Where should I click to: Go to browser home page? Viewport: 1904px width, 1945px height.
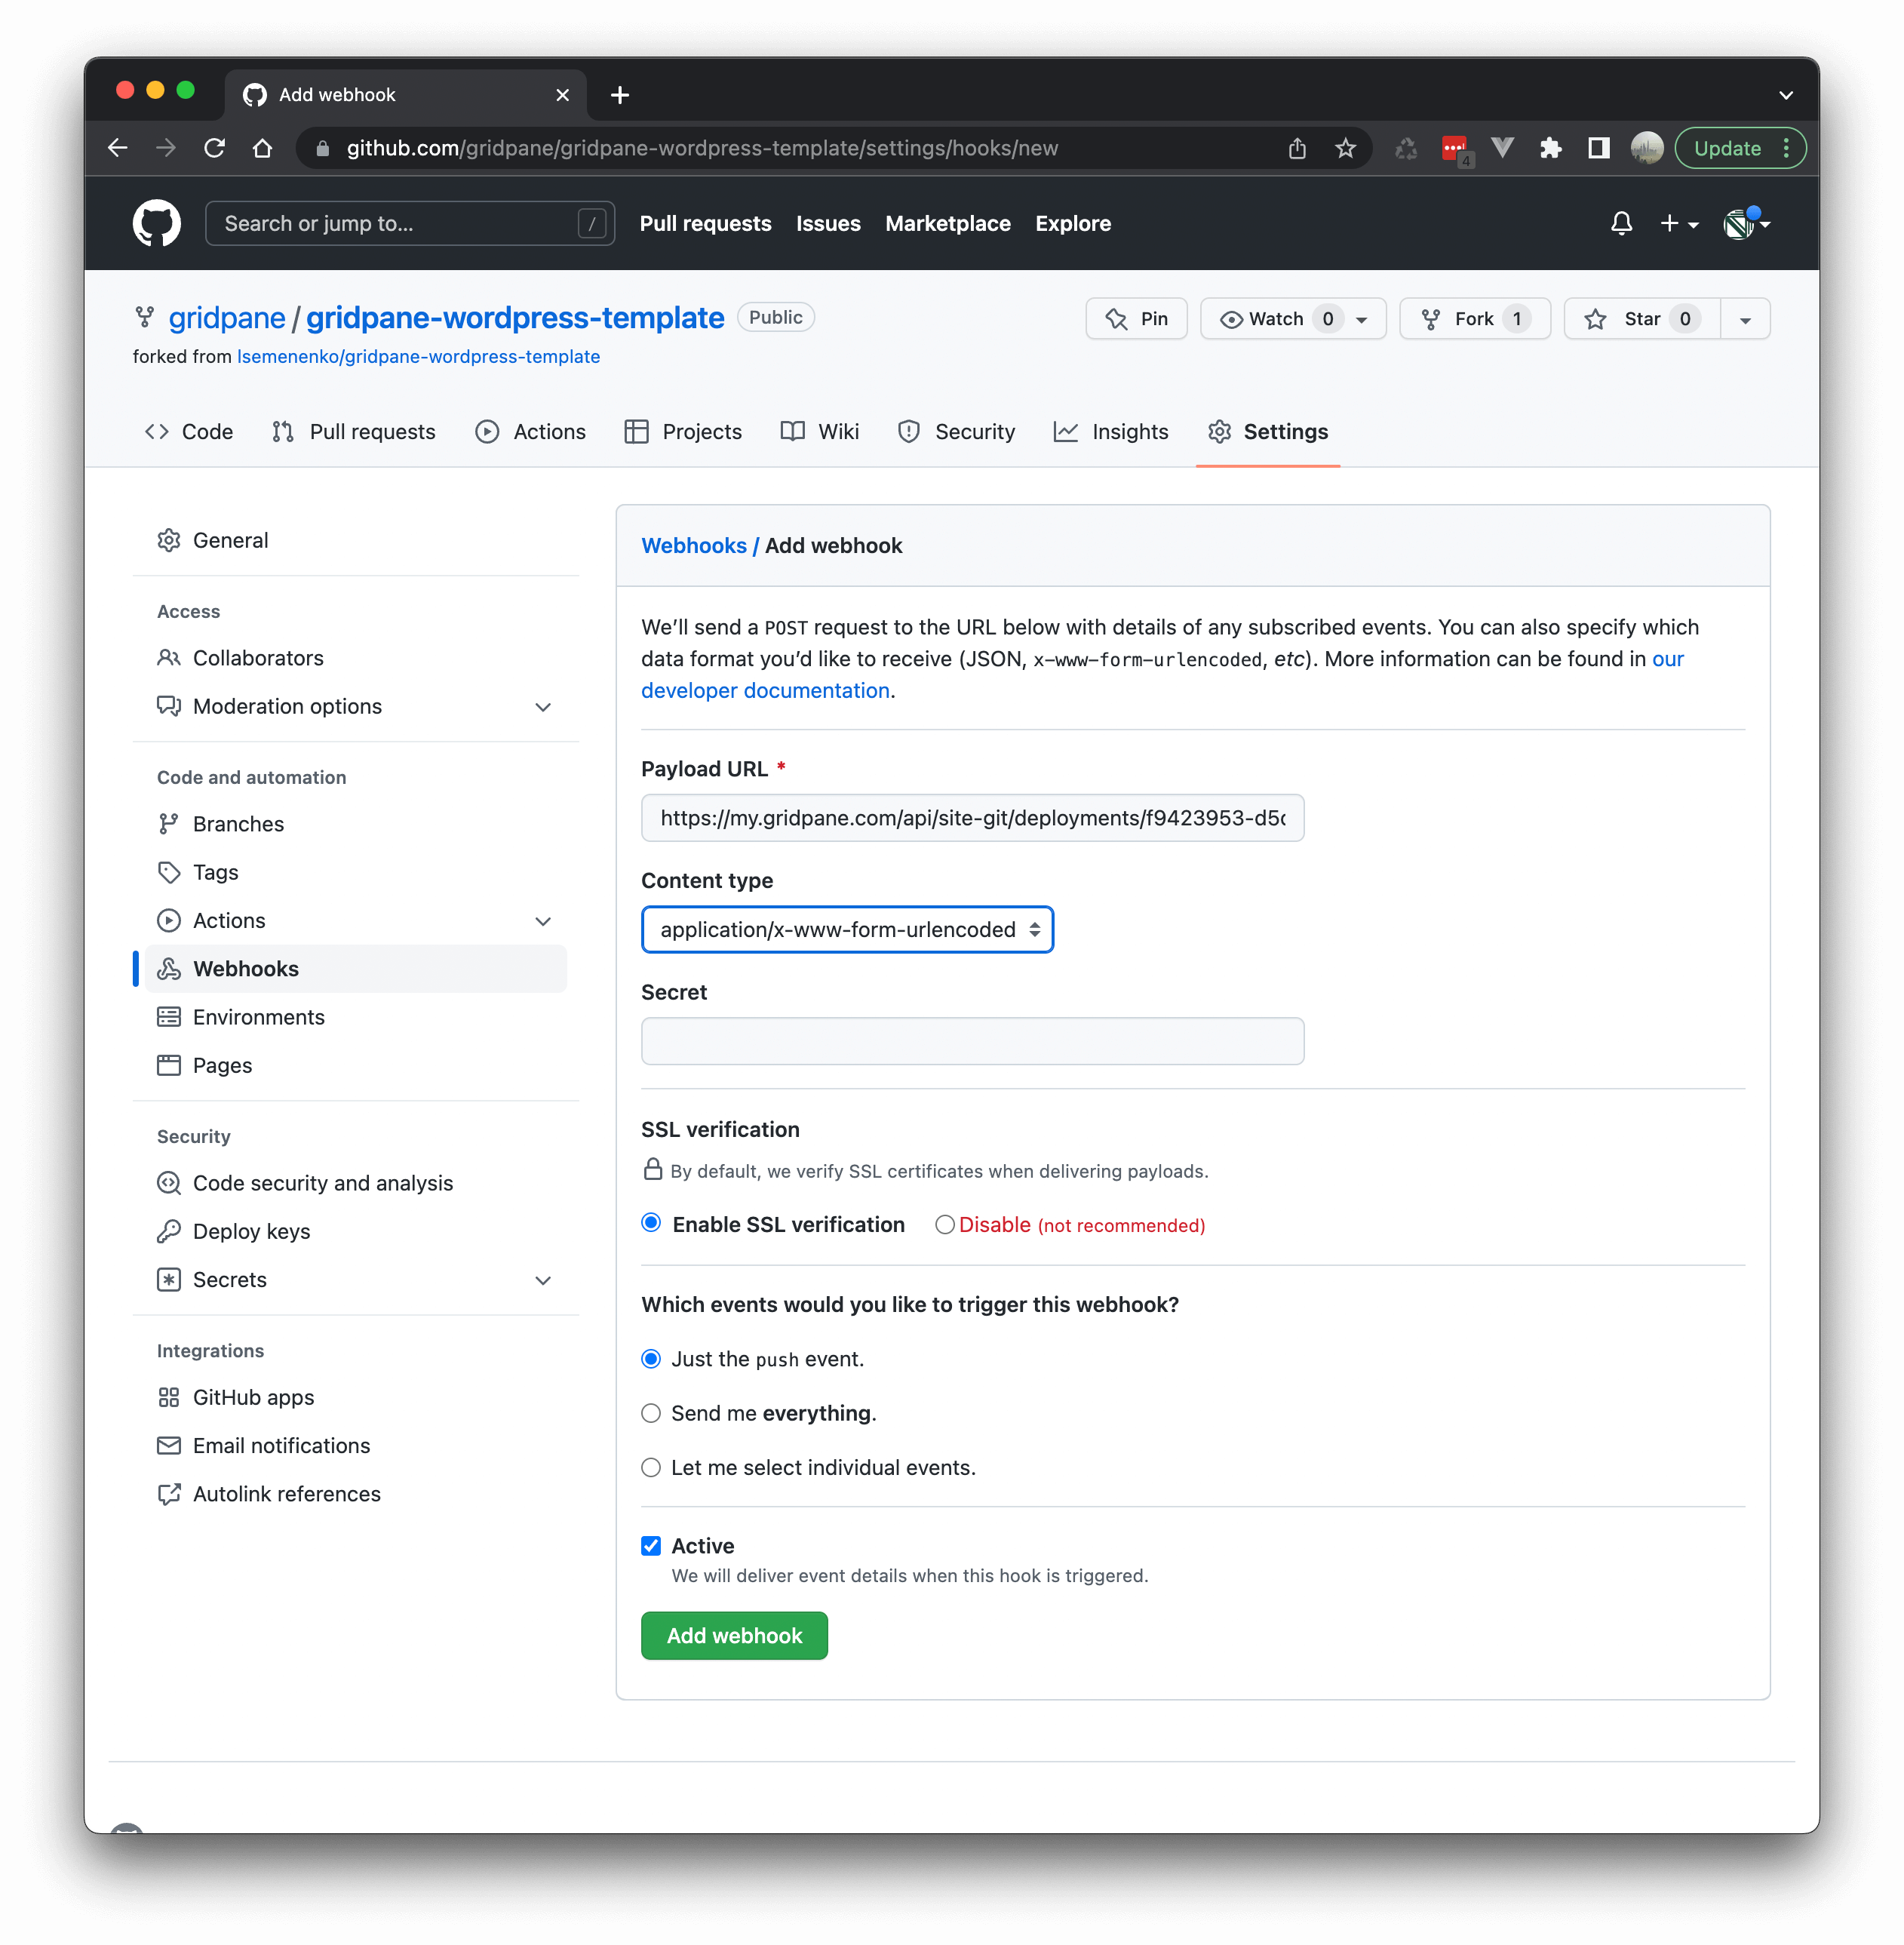[262, 148]
